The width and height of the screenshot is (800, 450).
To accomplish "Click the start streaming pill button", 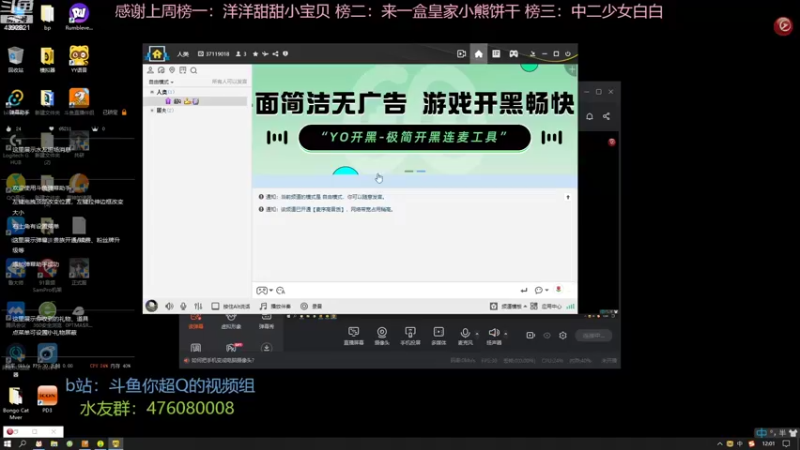I will point(593,335).
